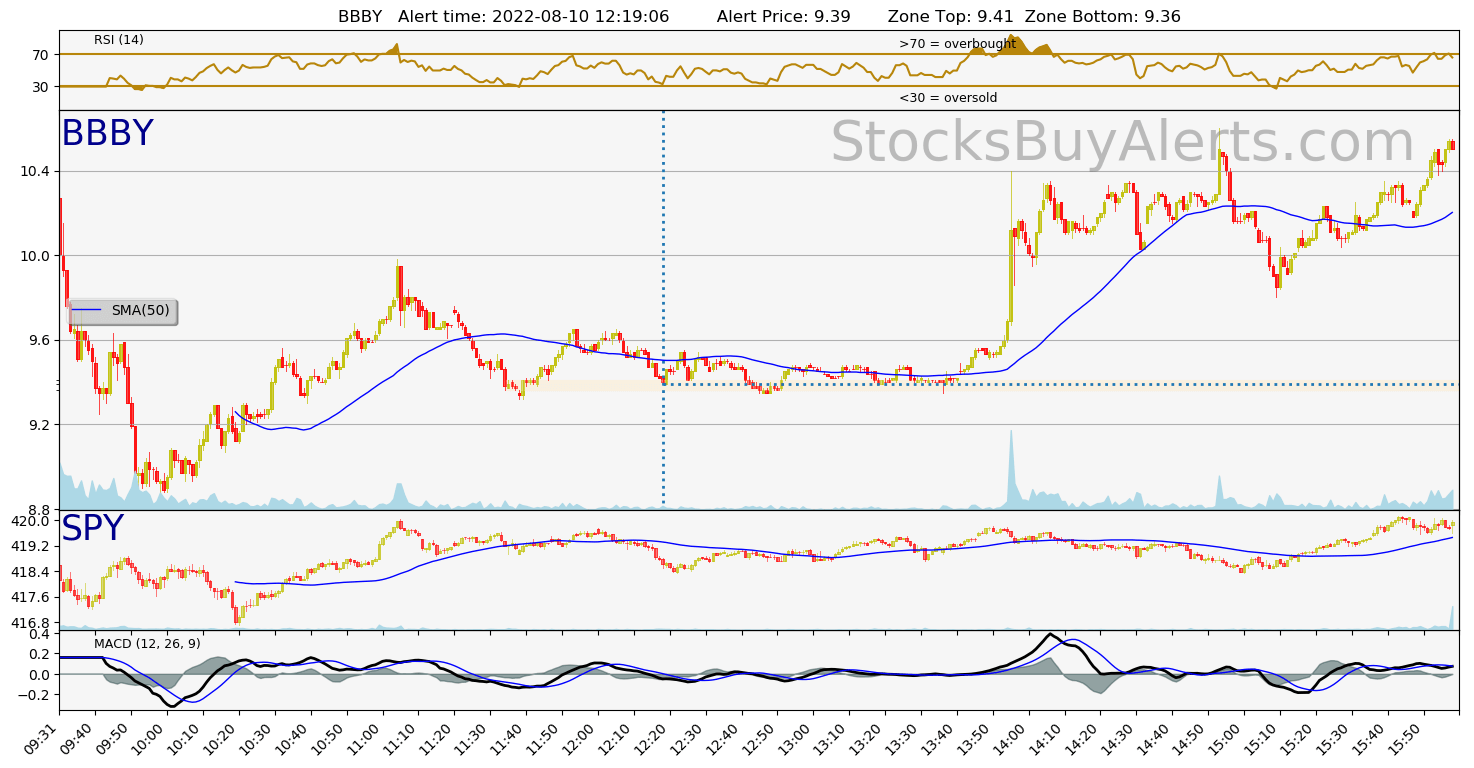The image size is (1474, 768).
Task: Click the RSI axis value 70
Action: coord(41,55)
